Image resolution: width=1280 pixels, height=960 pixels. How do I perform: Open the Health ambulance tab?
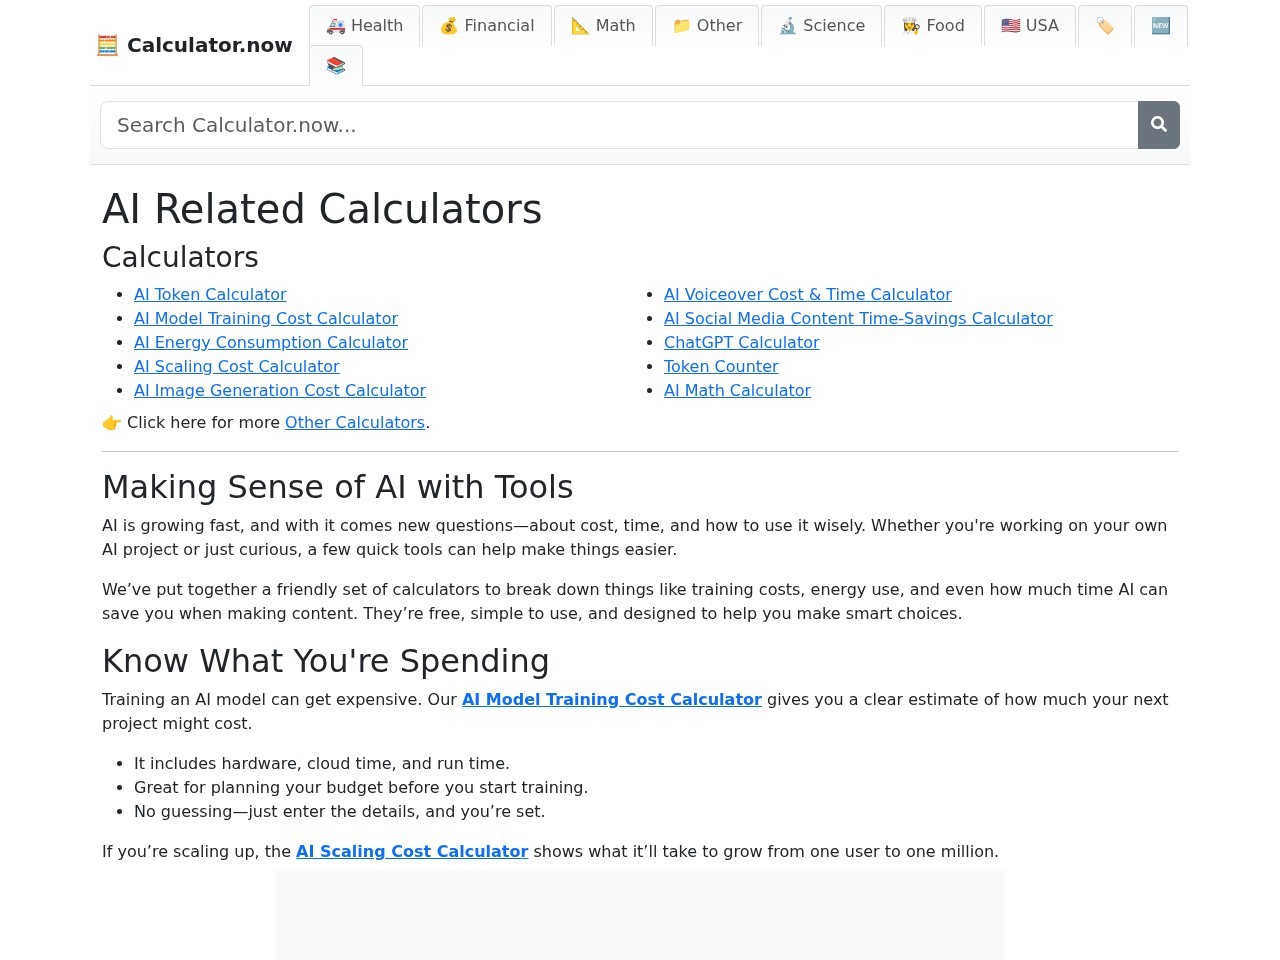364,26
